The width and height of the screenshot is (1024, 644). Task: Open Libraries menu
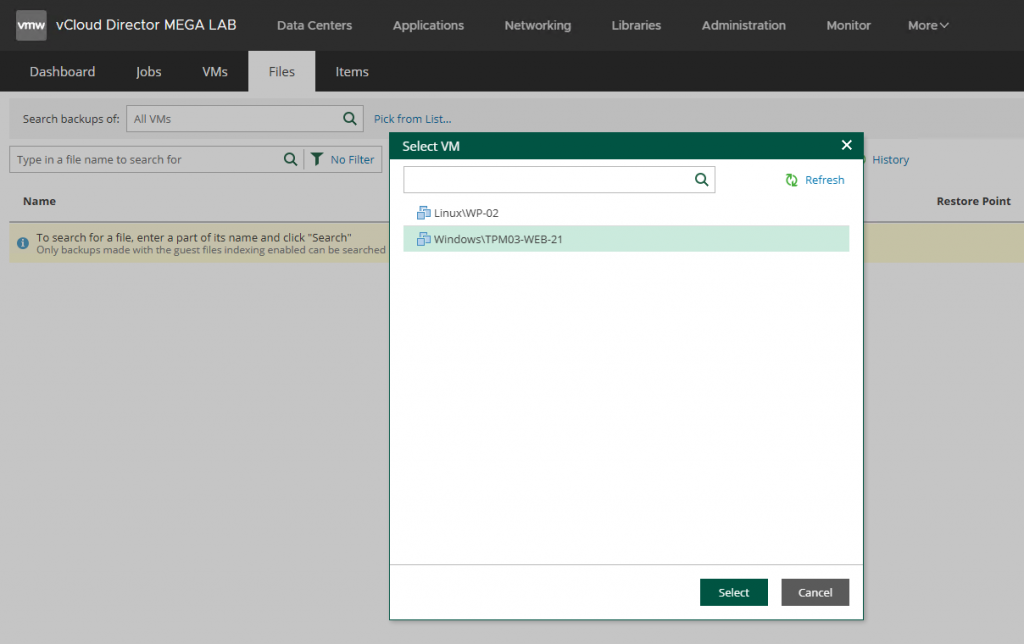tap(636, 25)
